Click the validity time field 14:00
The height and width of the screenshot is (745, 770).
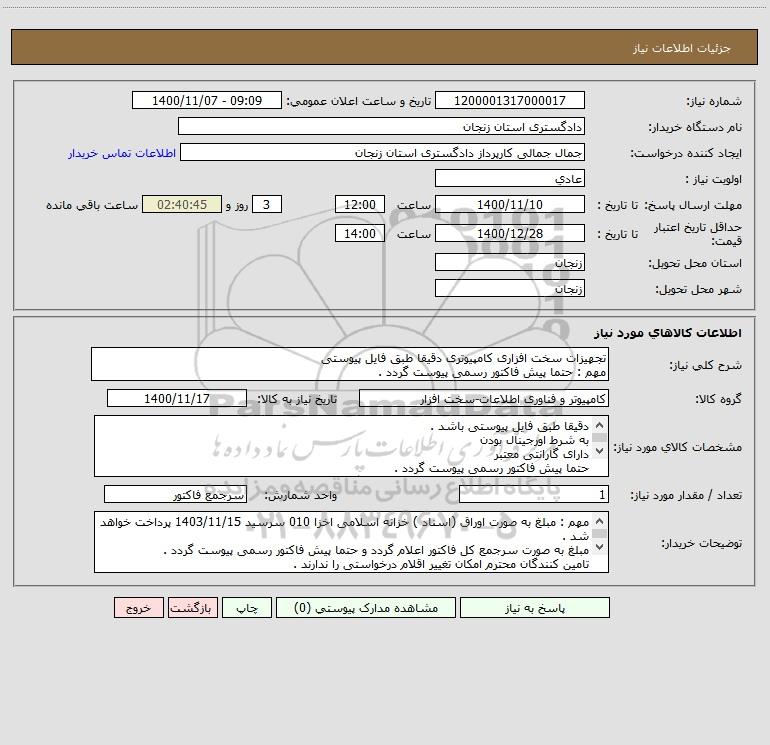(359, 233)
